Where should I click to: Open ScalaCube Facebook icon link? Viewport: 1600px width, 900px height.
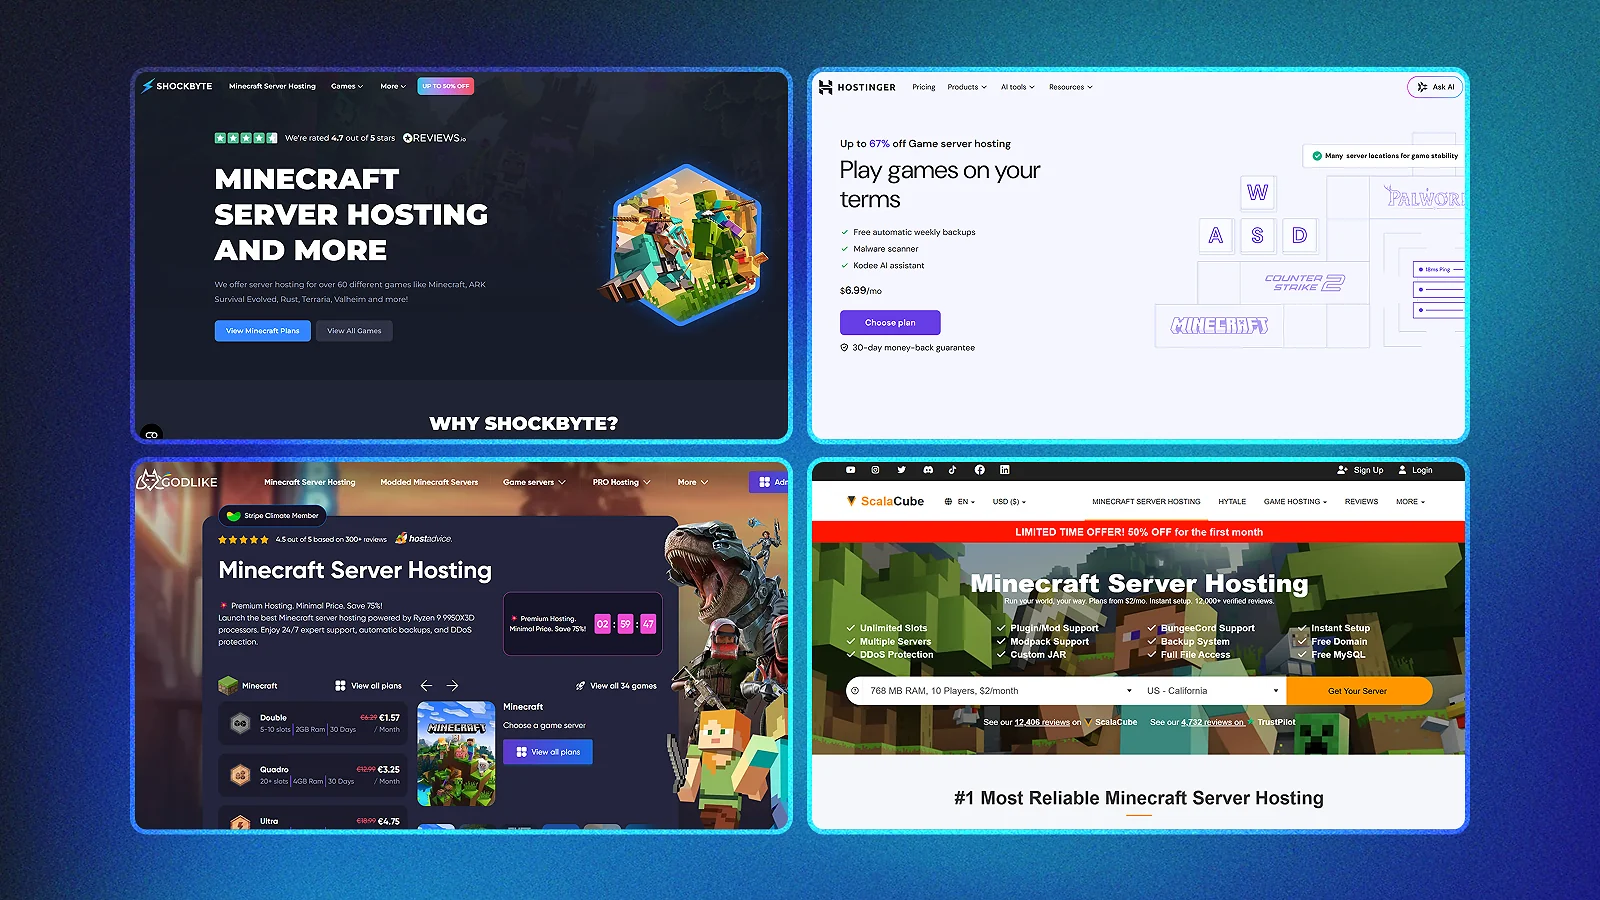point(979,470)
